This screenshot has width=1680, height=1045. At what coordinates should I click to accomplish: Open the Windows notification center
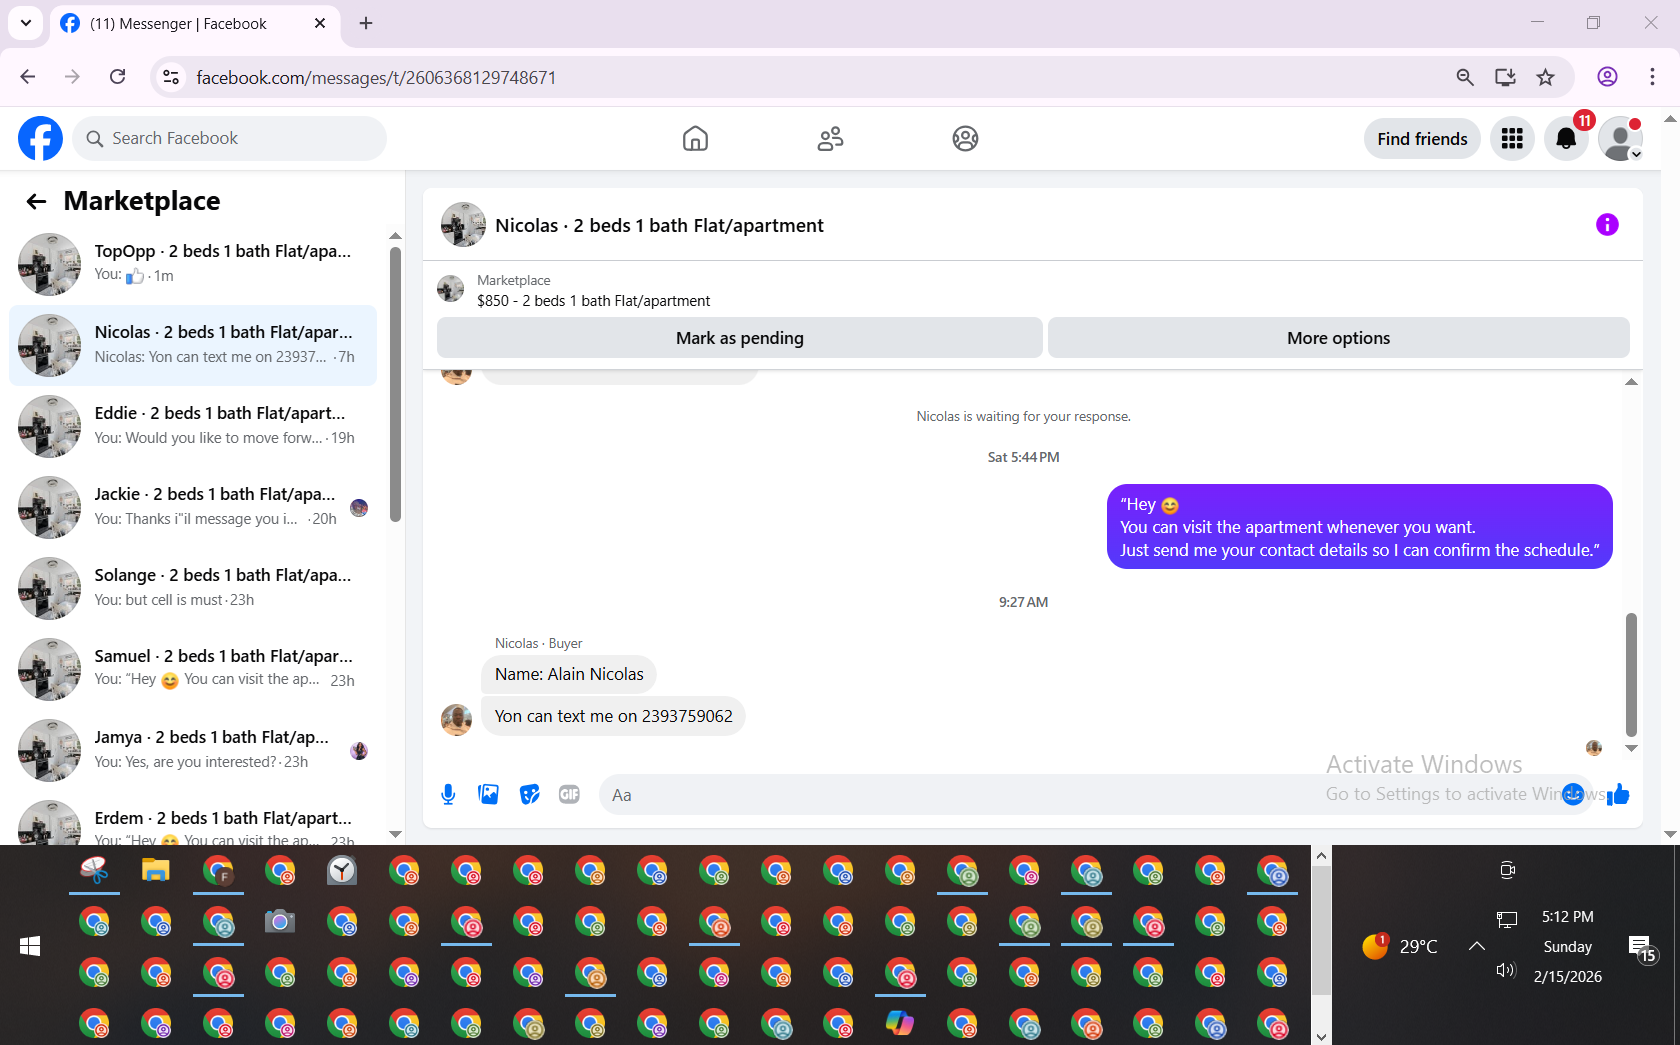1642,947
